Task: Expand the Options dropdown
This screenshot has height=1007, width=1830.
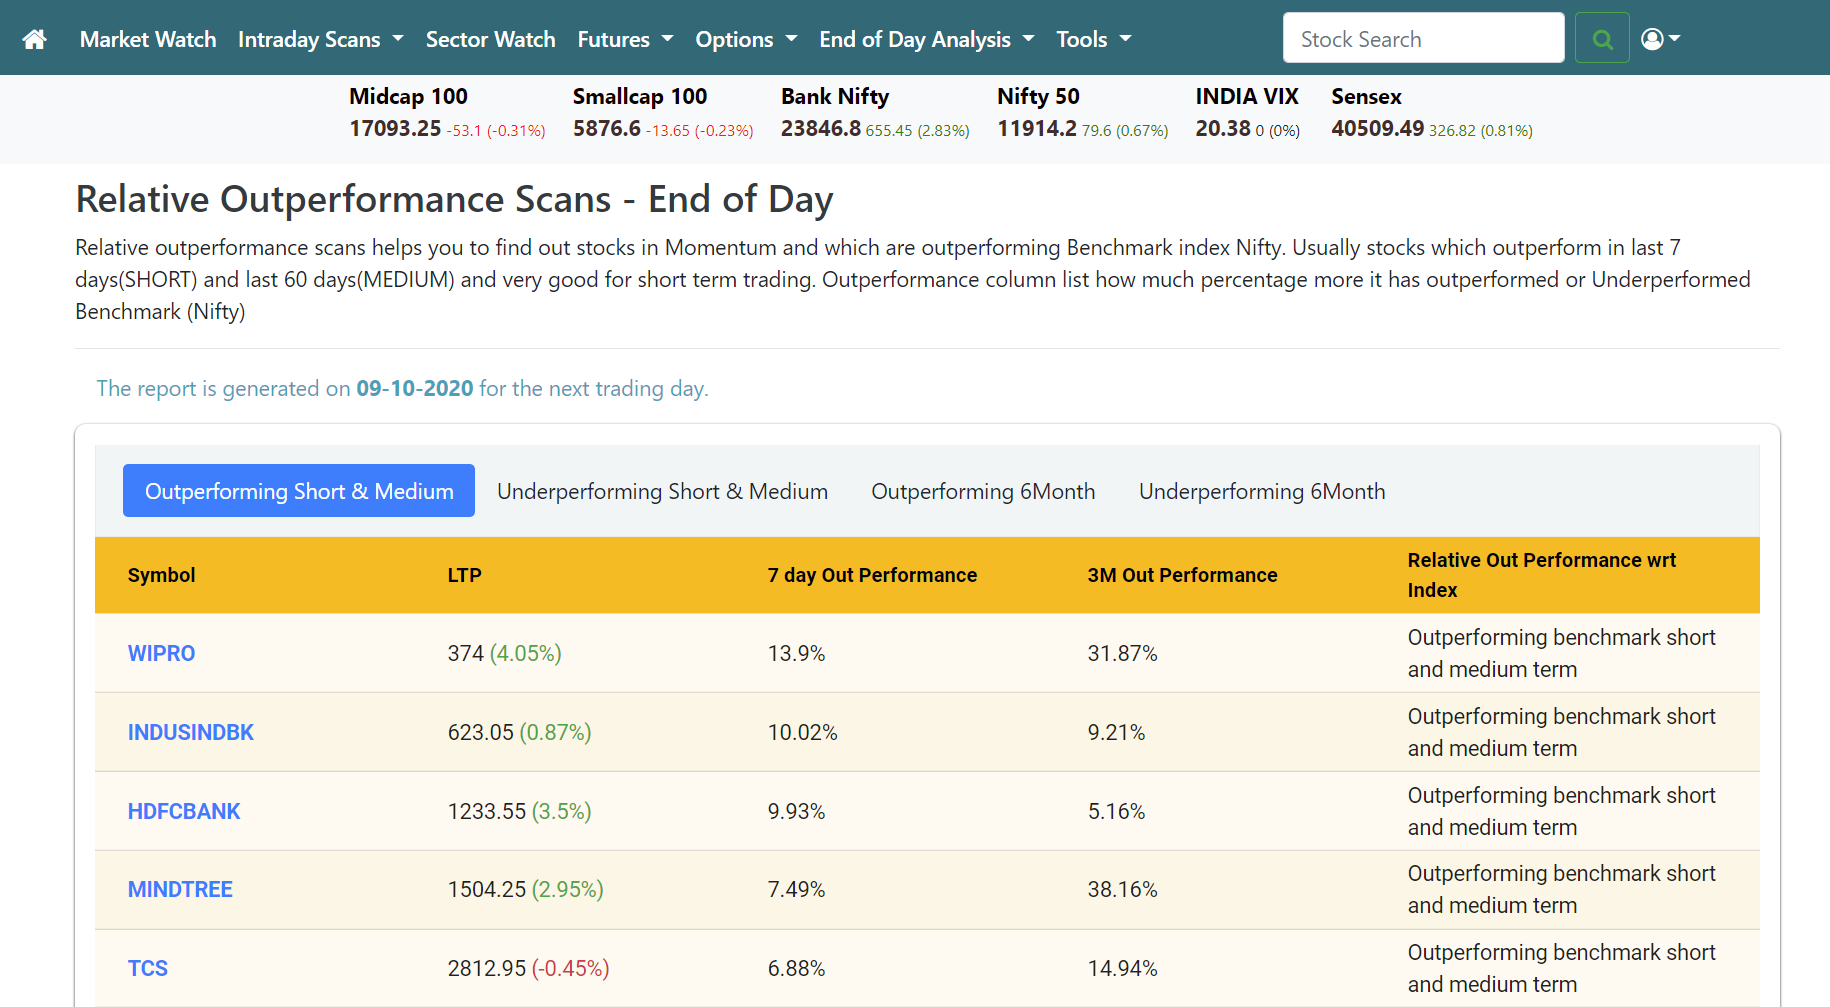Action: click(746, 39)
